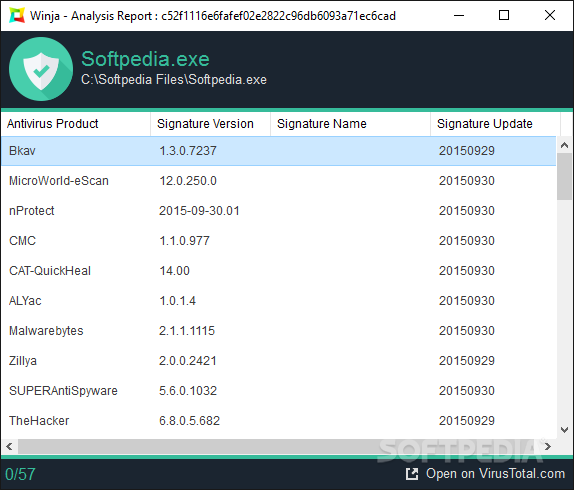
Task: Click signature version 12.0.250.0
Action: (188, 181)
